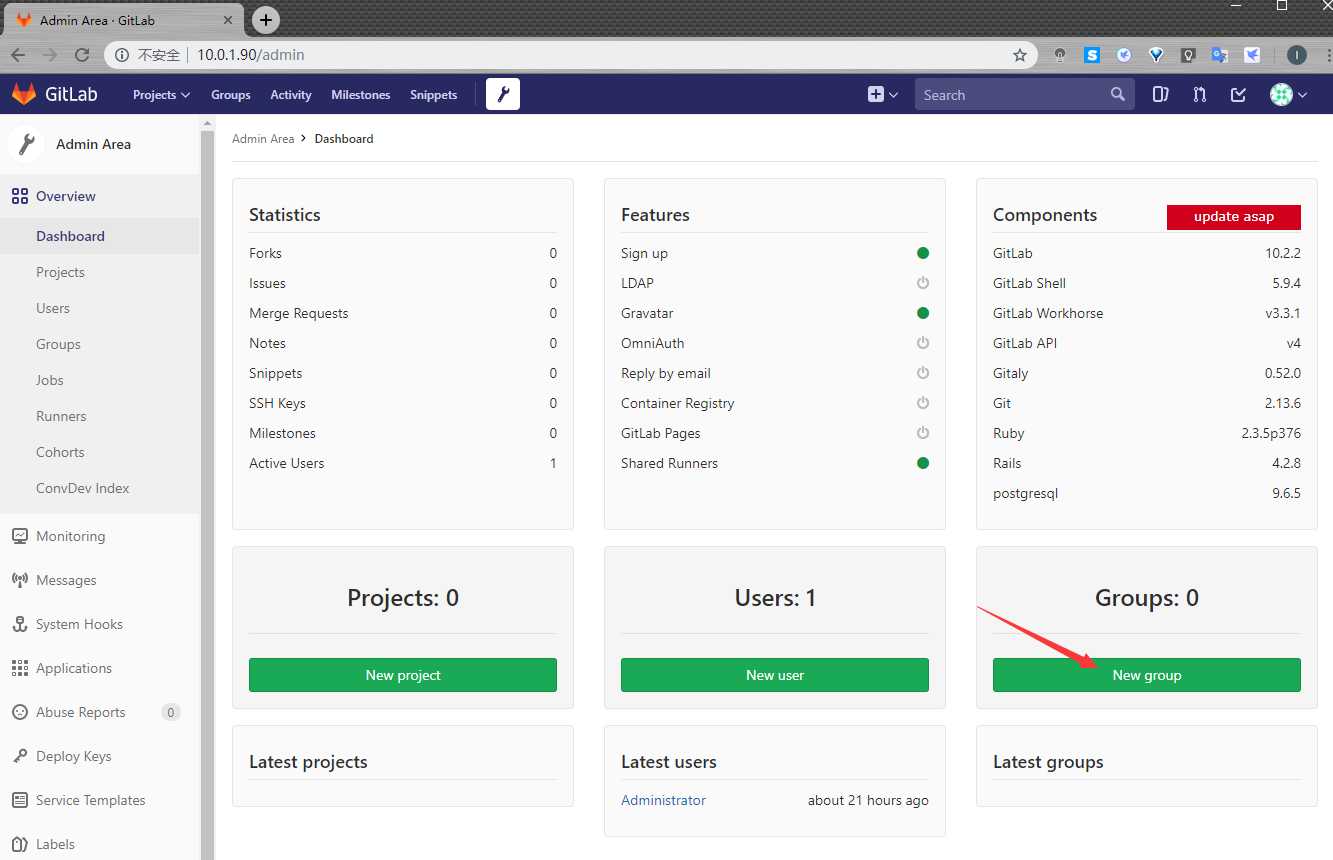Click the red update asap badge
The image size is (1333, 860).
click(x=1234, y=217)
